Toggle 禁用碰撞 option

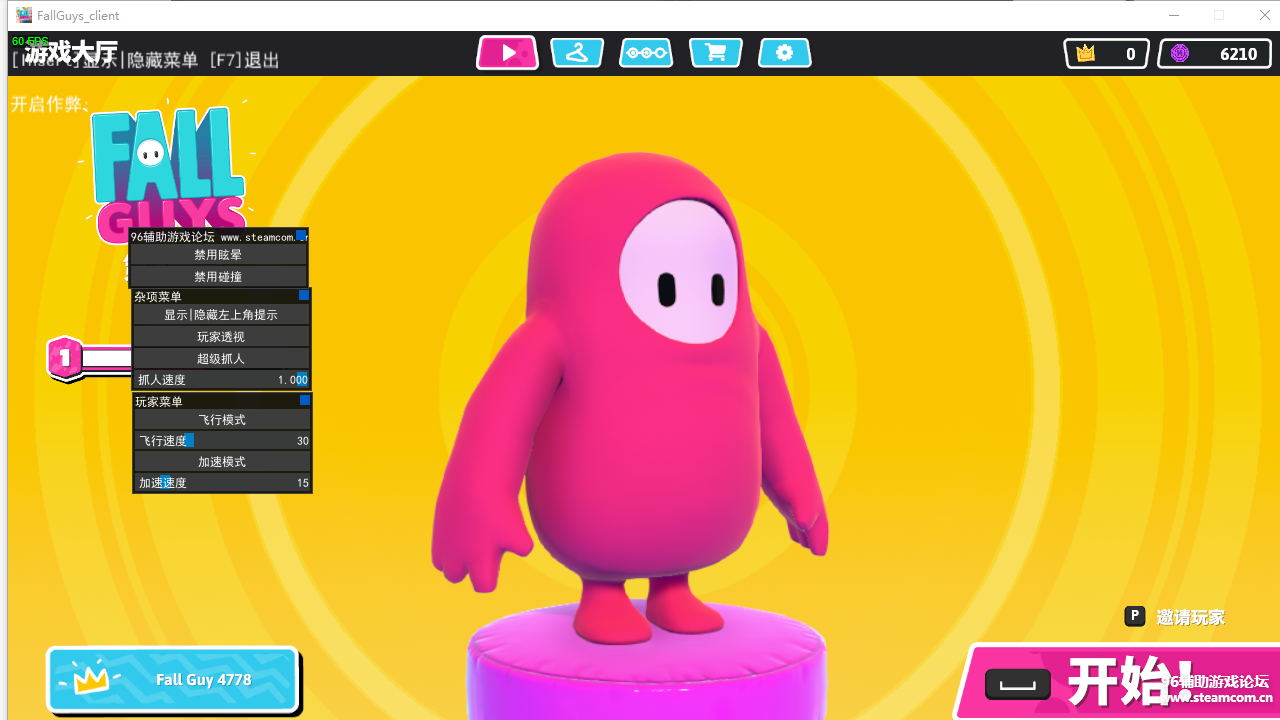tap(218, 276)
